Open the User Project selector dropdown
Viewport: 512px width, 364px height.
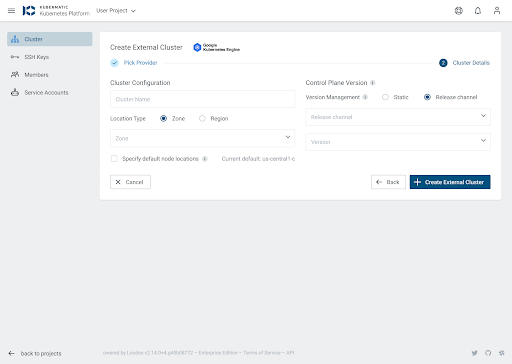click(116, 11)
